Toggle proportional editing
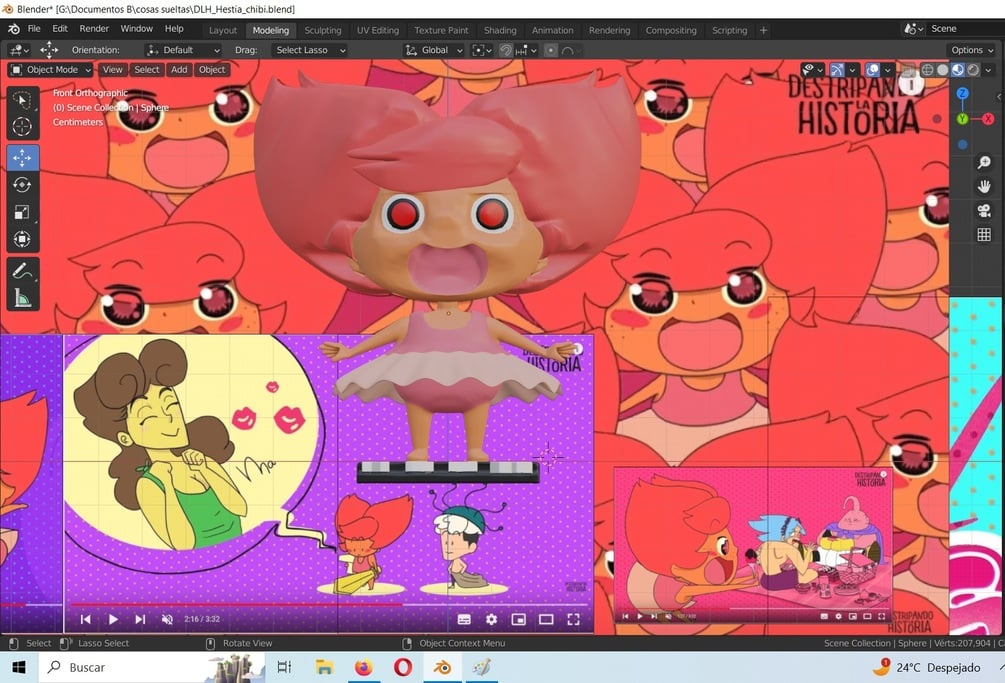1005x683 pixels. (x=550, y=50)
